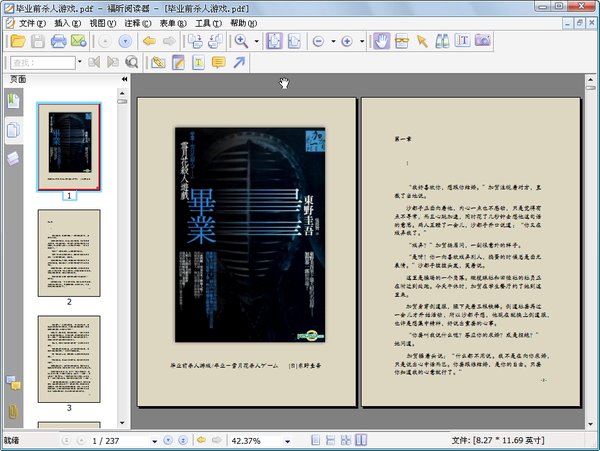Click the Open file folder icon
The image size is (600, 451).
click(17, 41)
